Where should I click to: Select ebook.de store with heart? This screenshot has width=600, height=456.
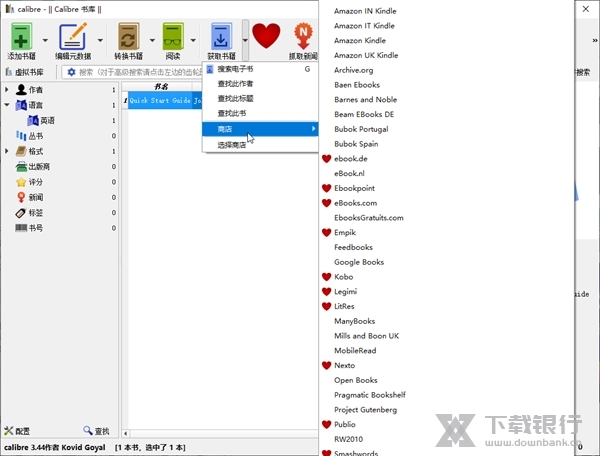(344, 159)
